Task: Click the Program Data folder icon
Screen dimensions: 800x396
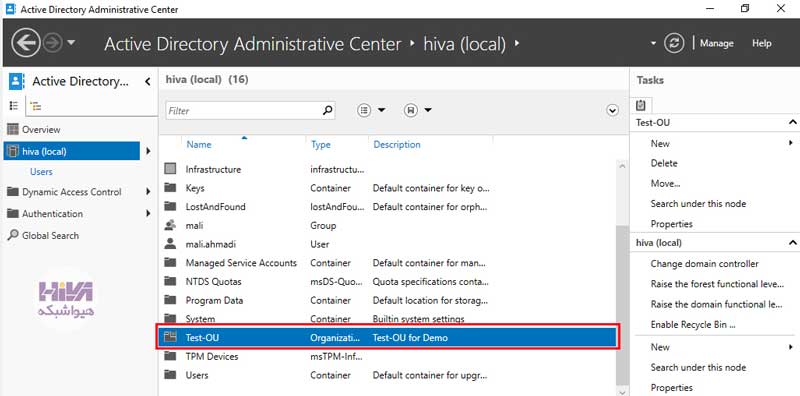Action: point(170,300)
